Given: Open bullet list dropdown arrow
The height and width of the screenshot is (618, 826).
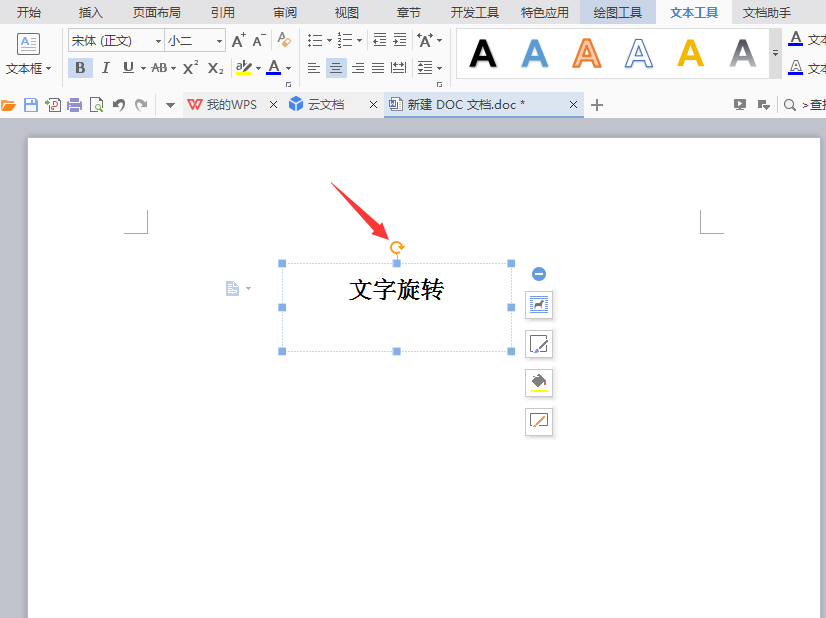Looking at the screenshot, I should click(x=329, y=41).
